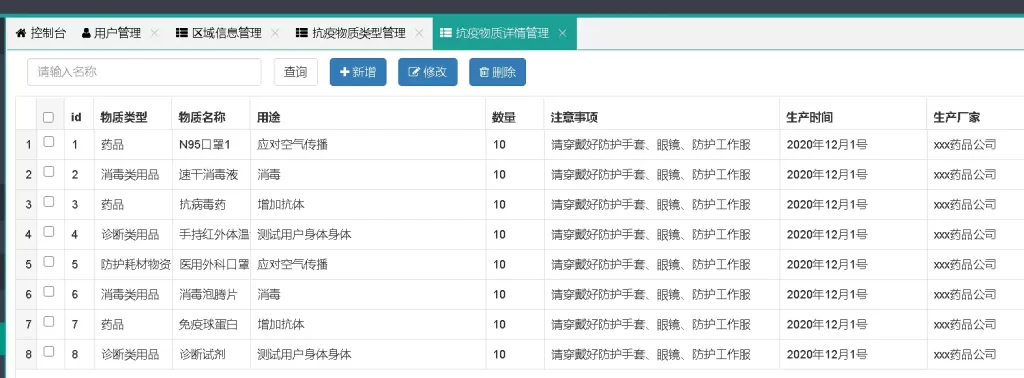Select the 消毒泡腾片 name cell

[211, 295]
